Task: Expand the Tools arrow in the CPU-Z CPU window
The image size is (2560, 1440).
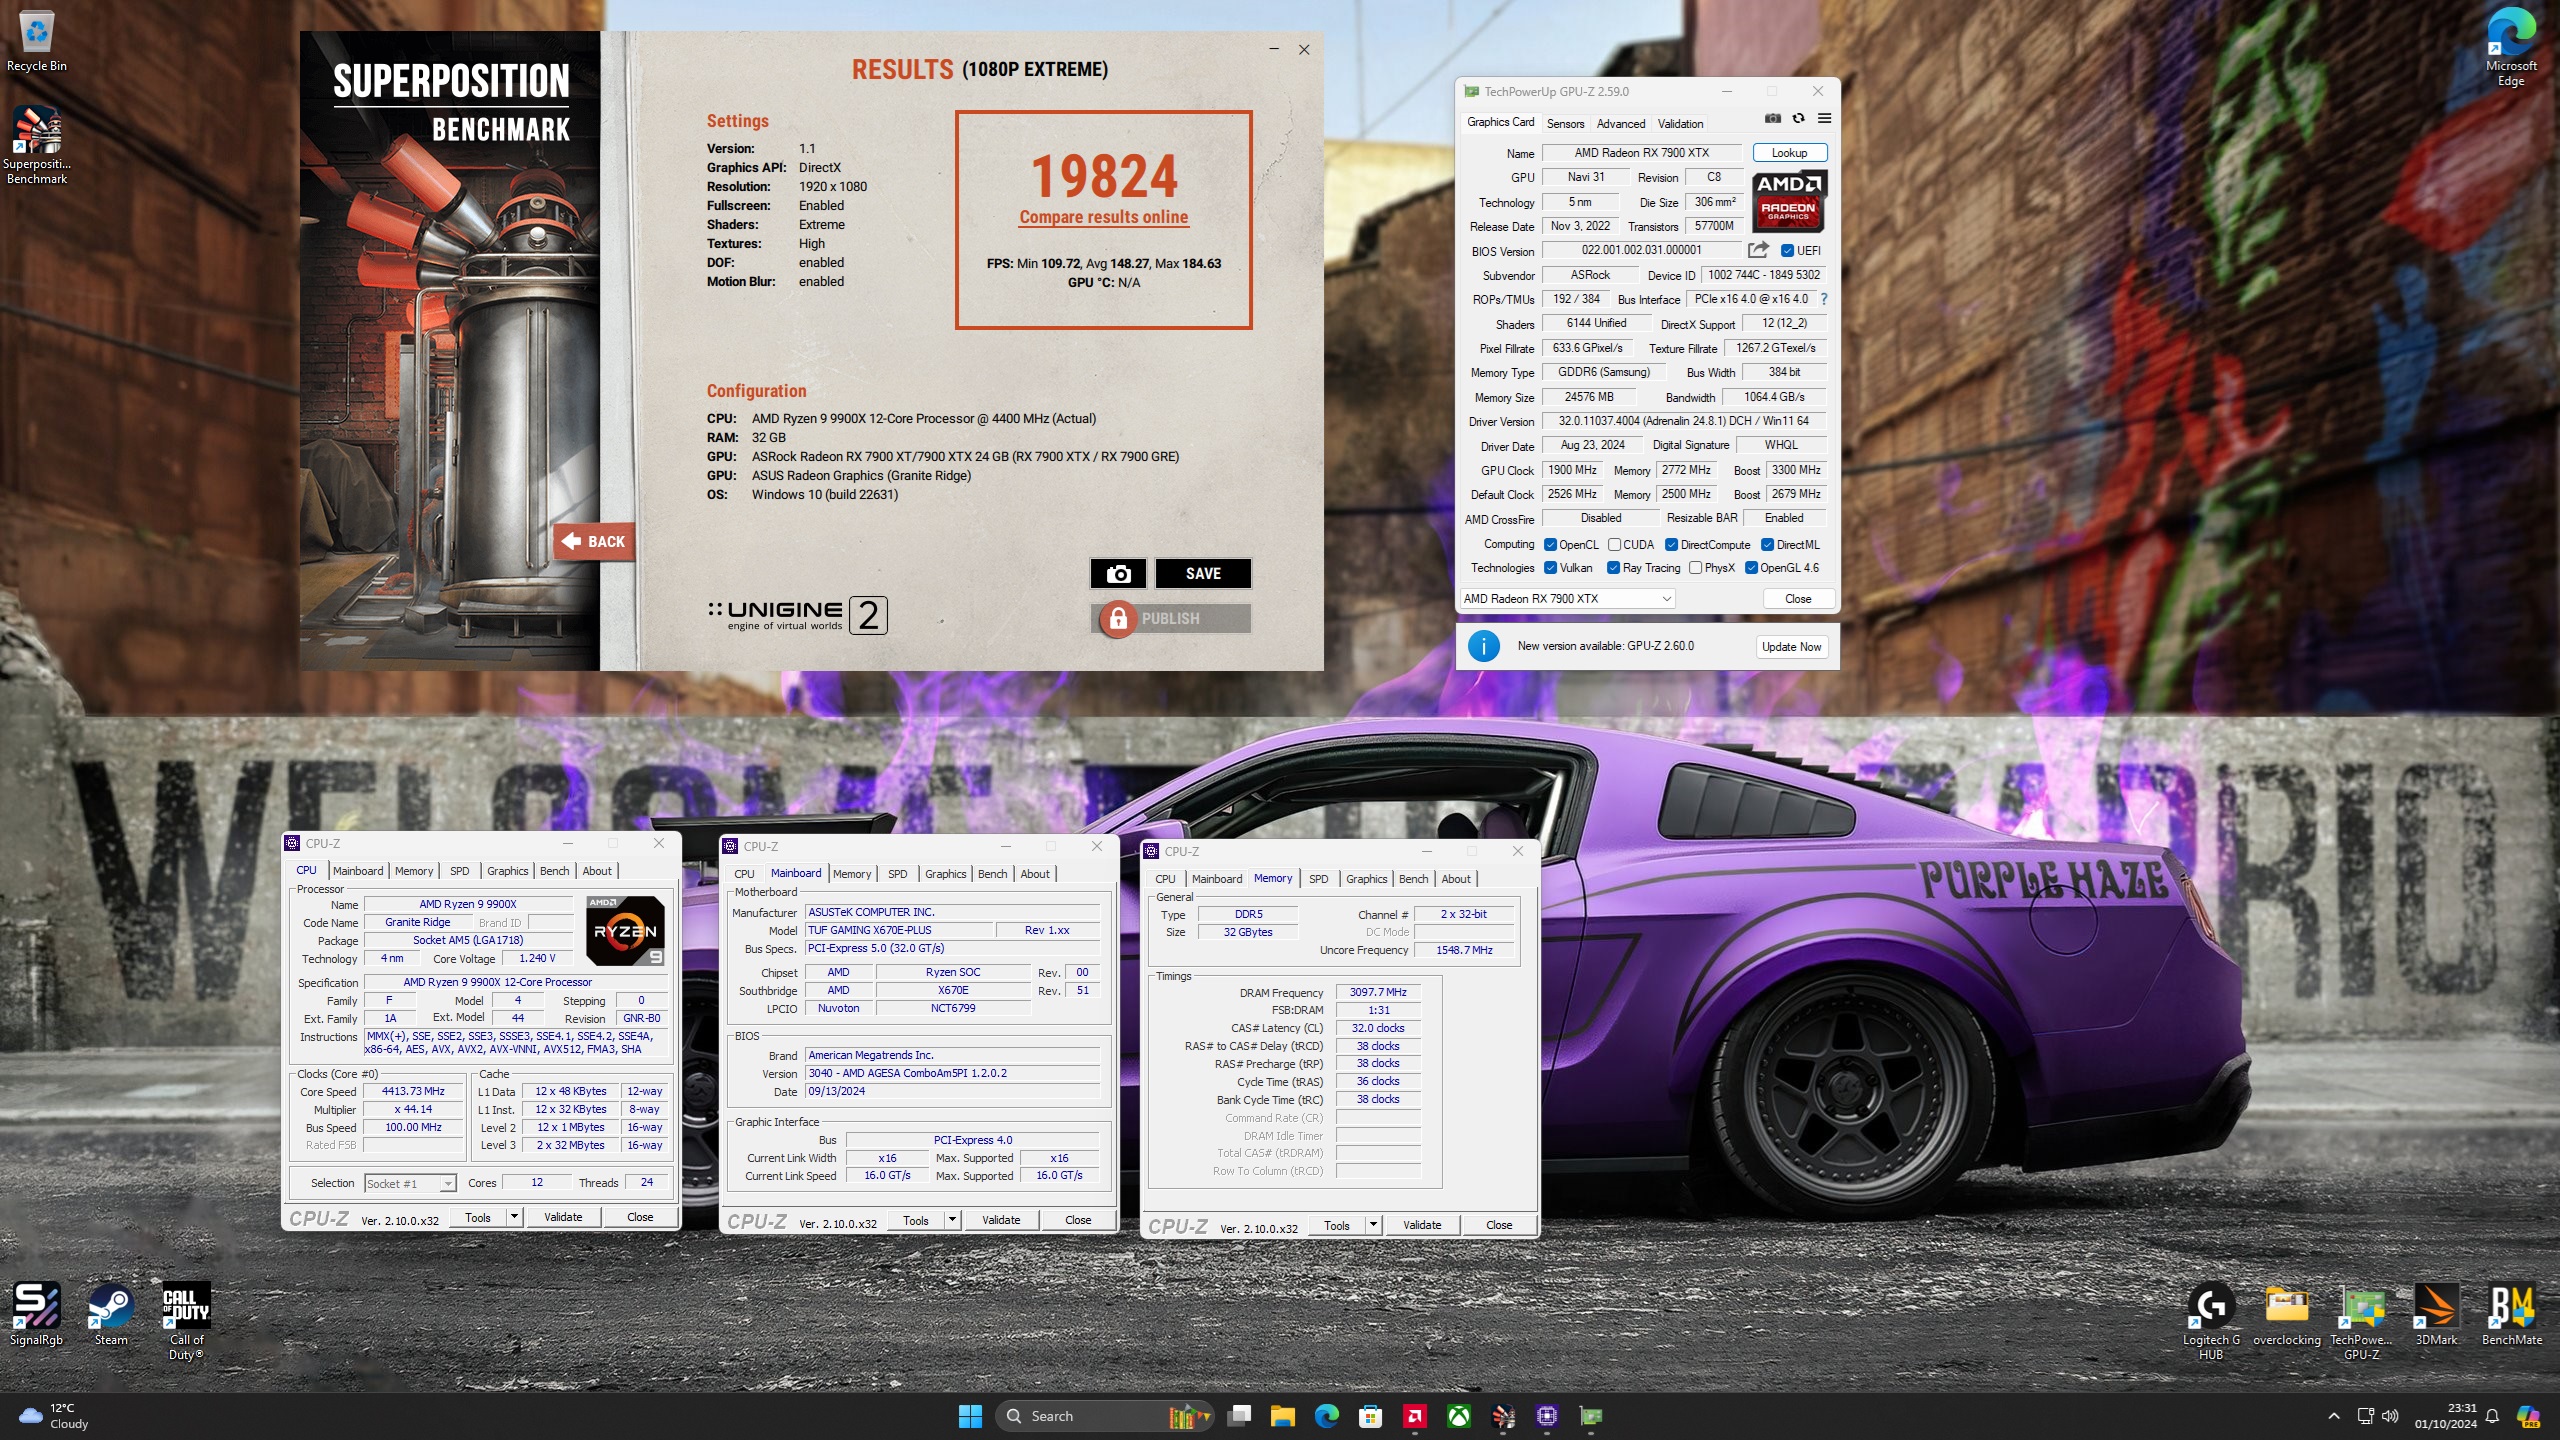Action: click(514, 1217)
